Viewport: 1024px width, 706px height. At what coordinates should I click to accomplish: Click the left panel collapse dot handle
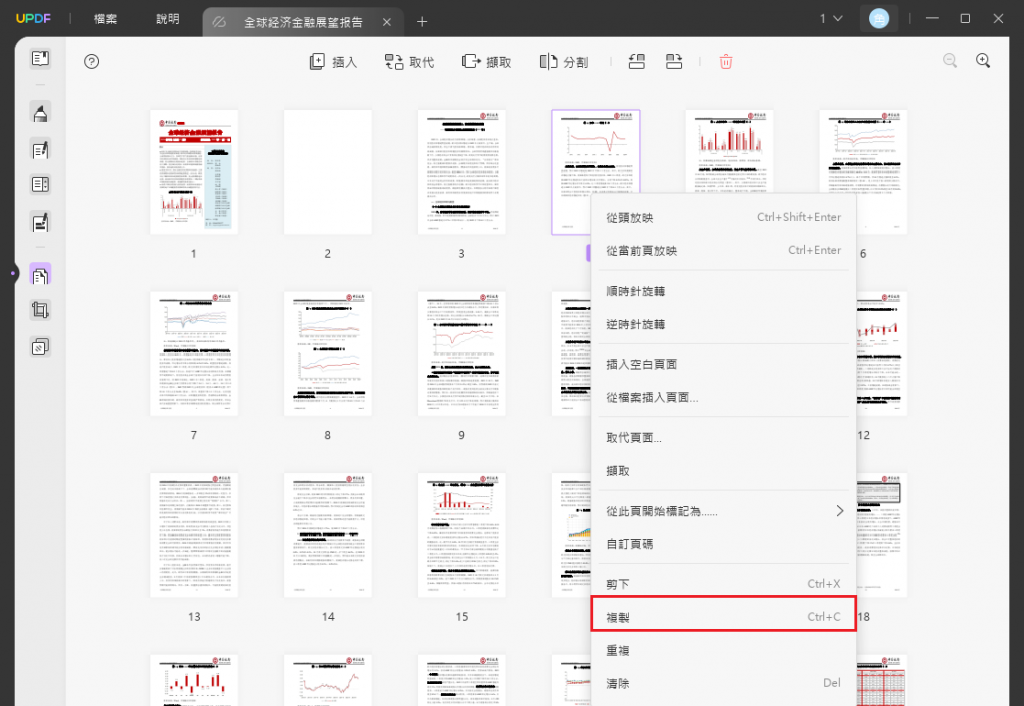[x=12, y=273]
